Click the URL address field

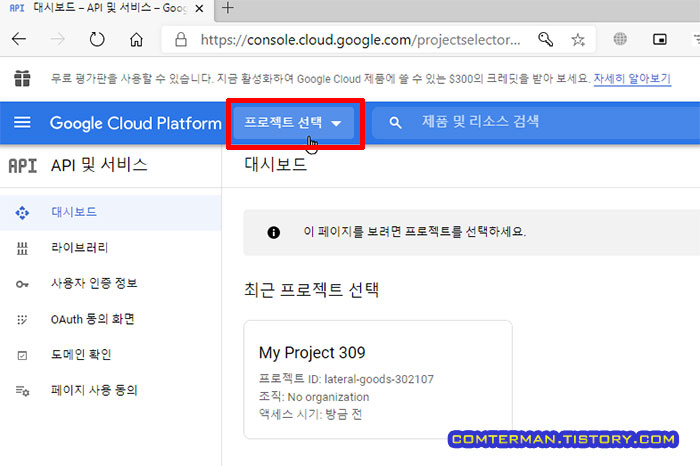360,40
